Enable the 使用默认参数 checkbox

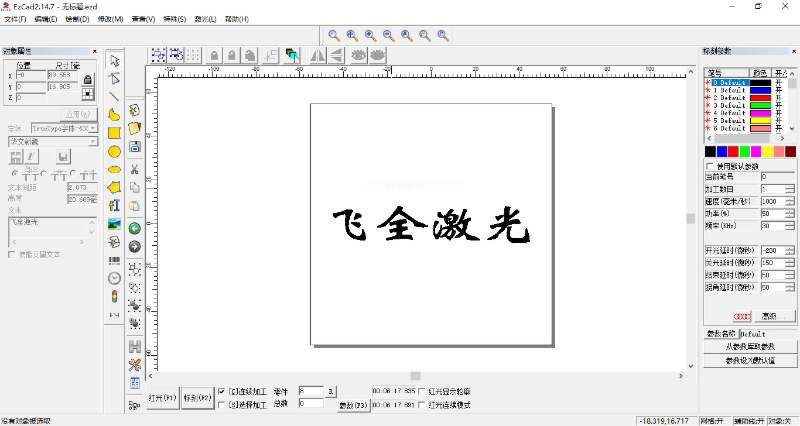(710, 166)
